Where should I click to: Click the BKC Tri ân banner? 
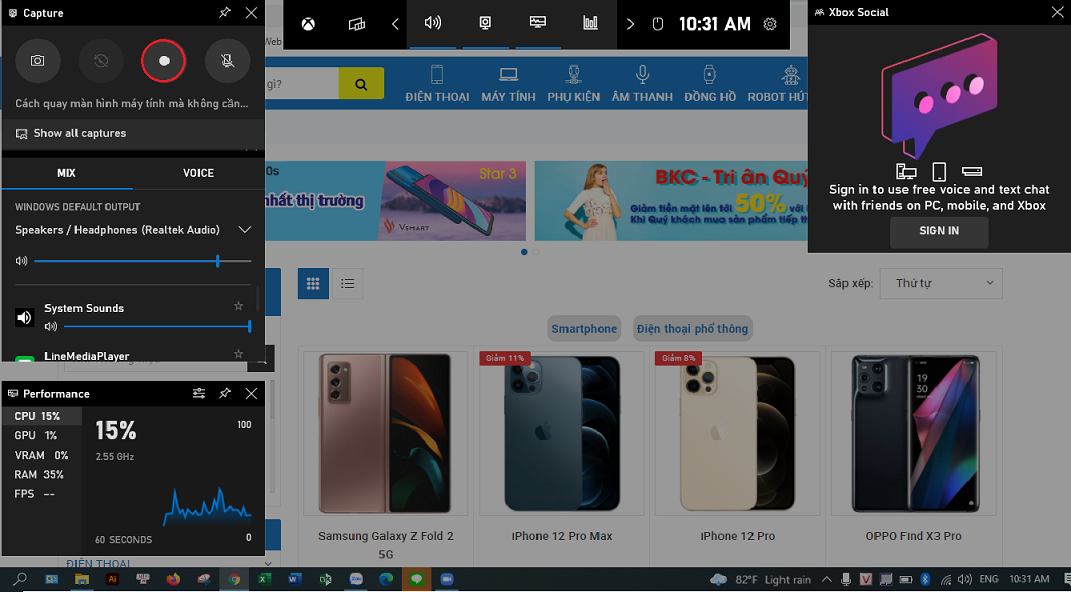(671, 201)
